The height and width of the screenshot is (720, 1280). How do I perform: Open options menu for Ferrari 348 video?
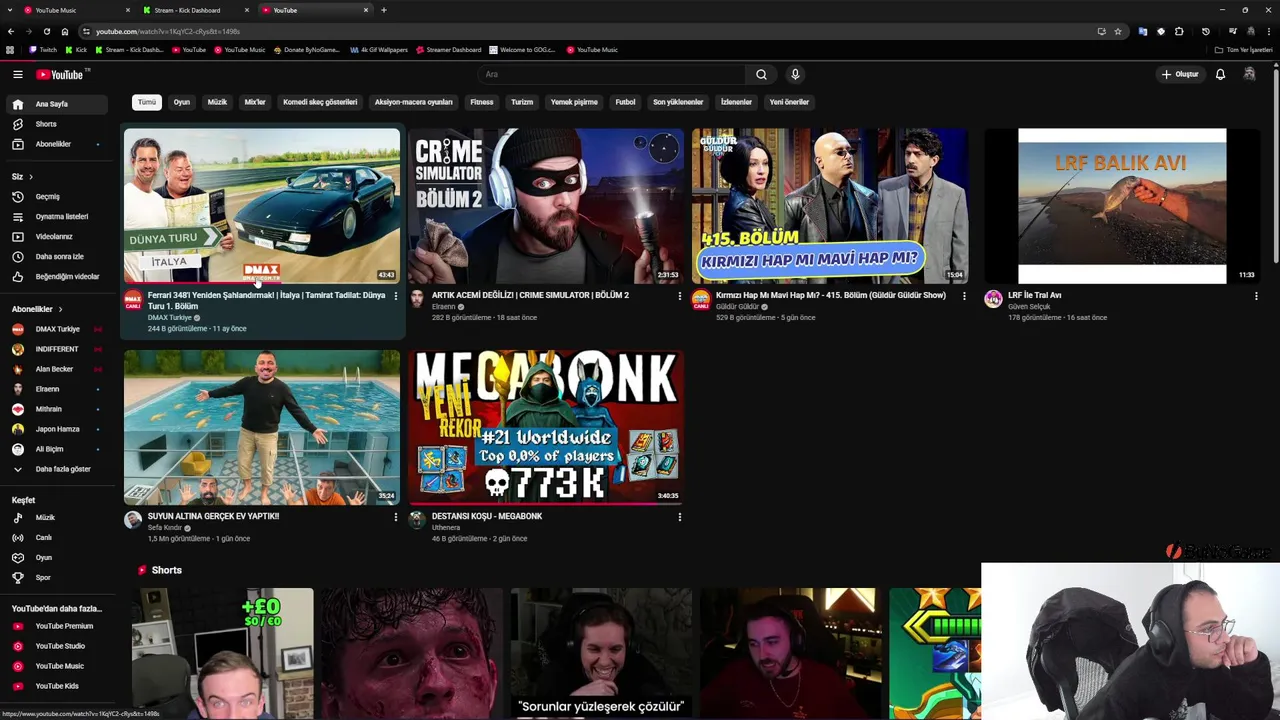395,296
